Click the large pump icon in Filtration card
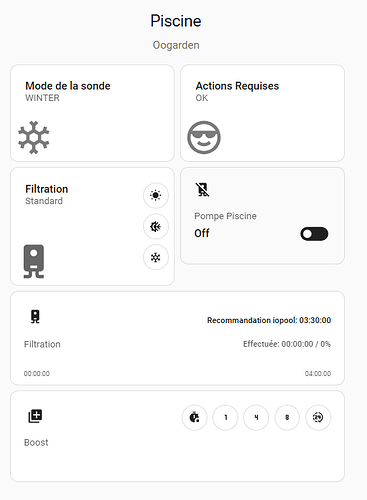 click(x=34, y=261)
